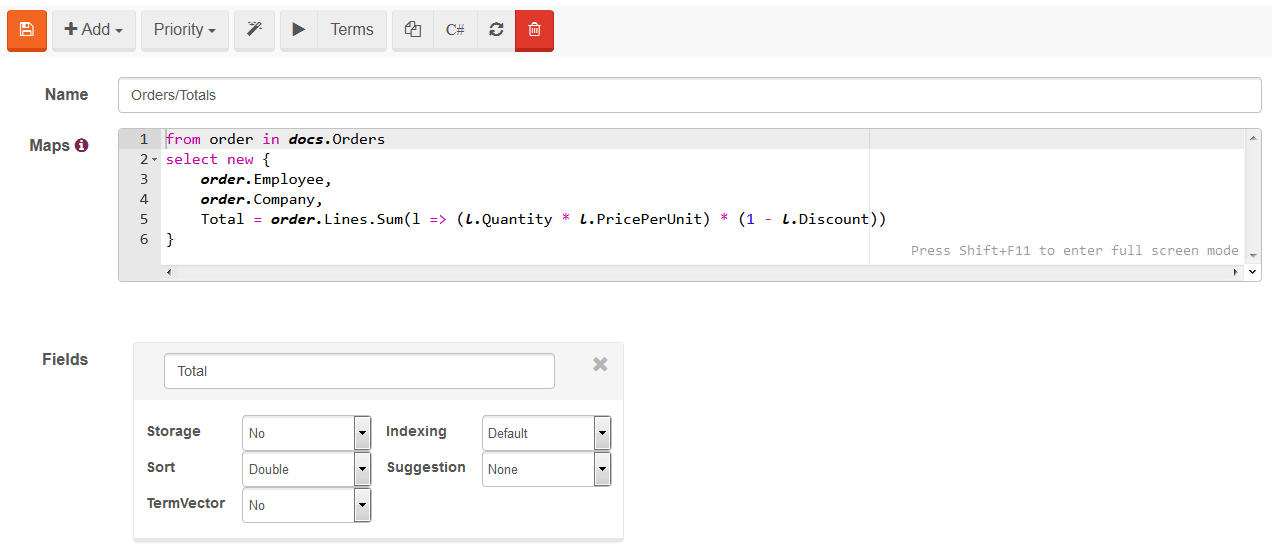Viewport: 1272px width, 552px height.
Task: Delete the index with the red trash icon
Action: coord(534,30)
